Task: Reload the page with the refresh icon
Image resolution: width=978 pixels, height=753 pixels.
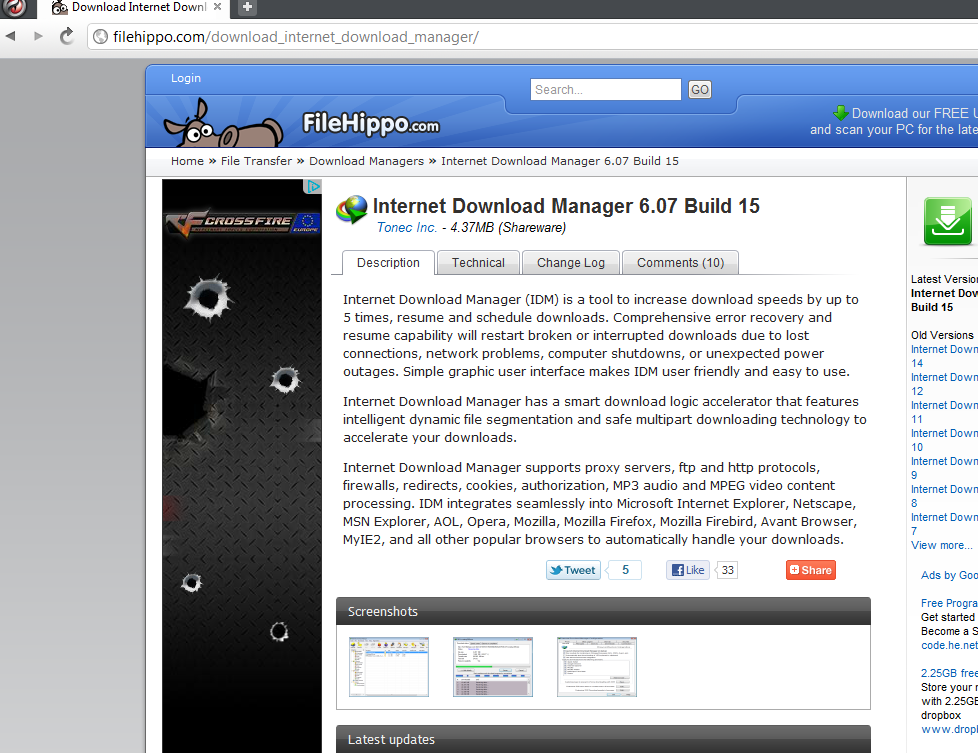Action: (x=67, y=36)
